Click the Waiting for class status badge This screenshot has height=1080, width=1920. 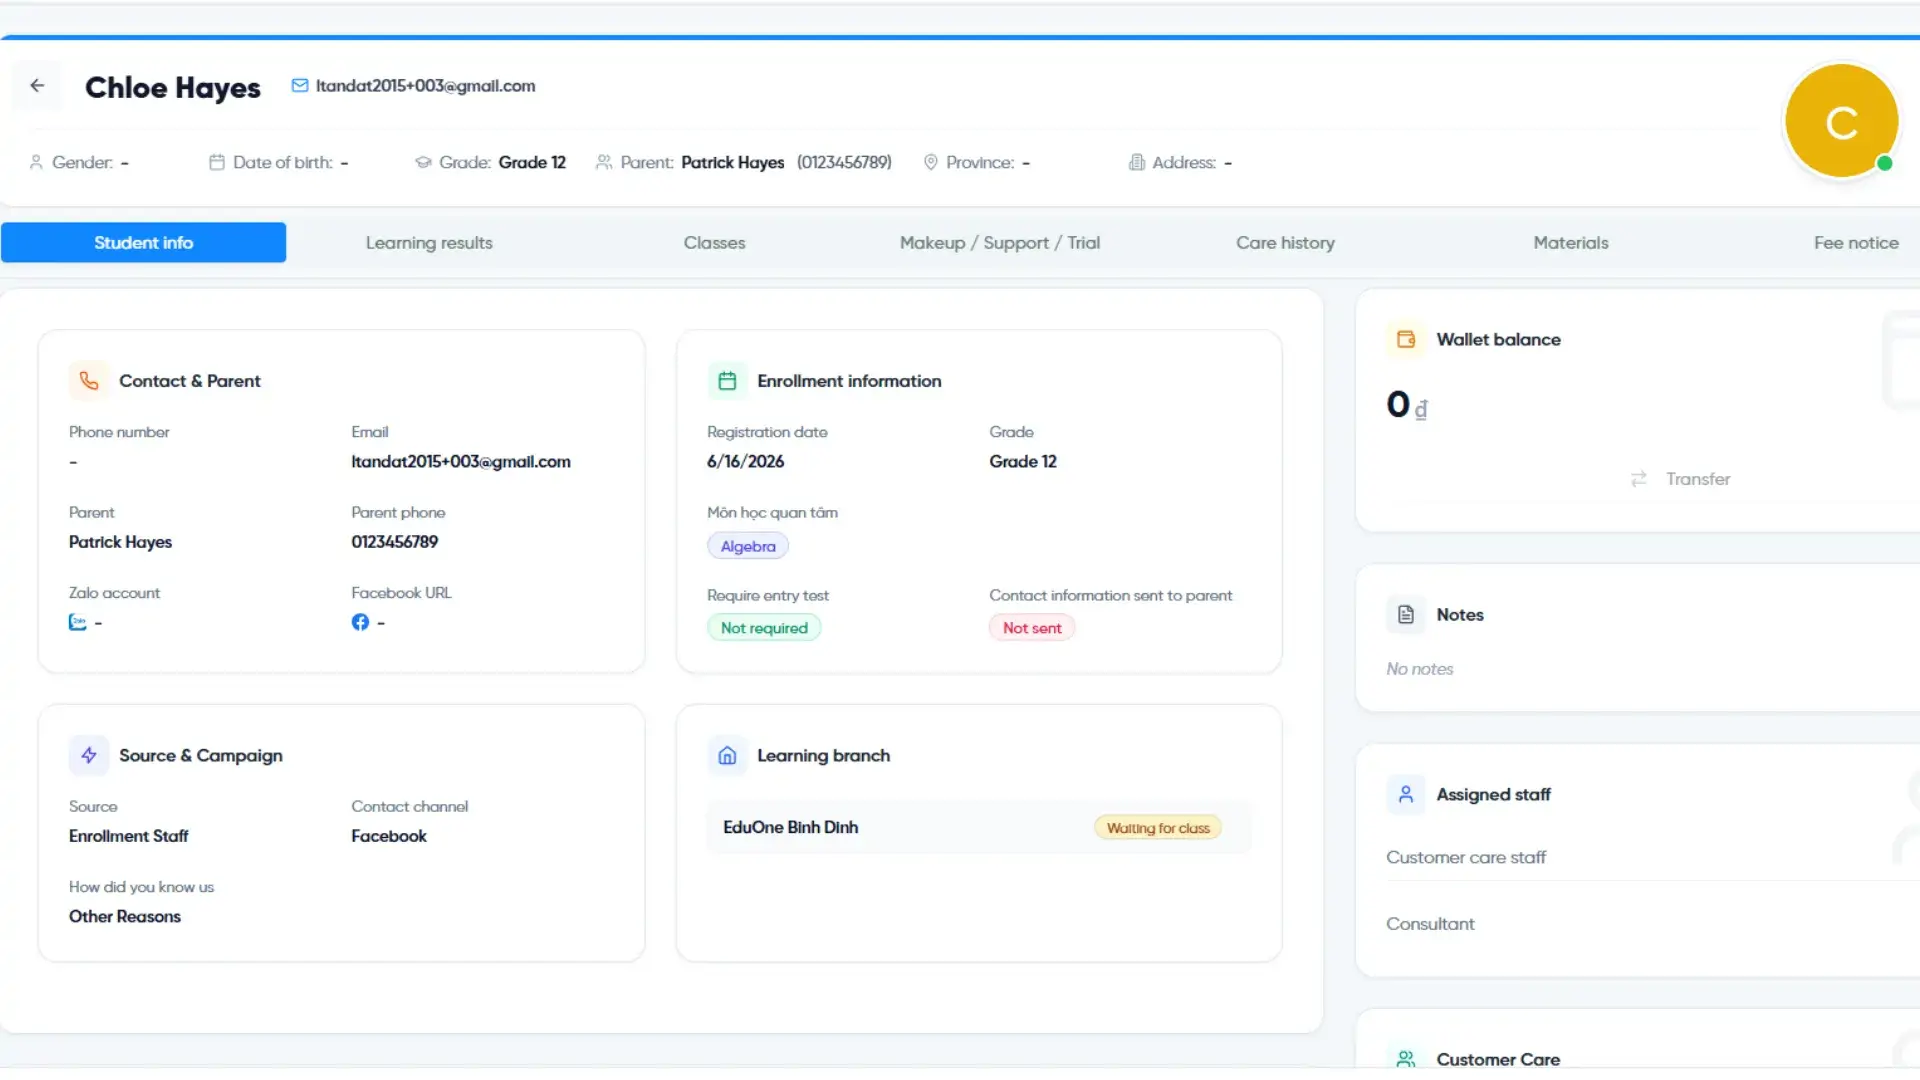1158,828
